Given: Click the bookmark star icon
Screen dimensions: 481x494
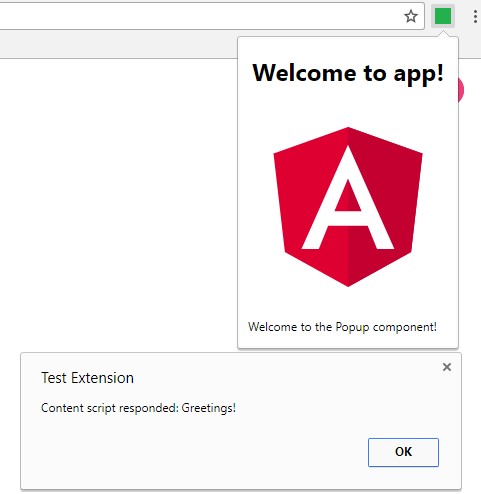Looking at the screenshot, I should click(x=411, y=16).
